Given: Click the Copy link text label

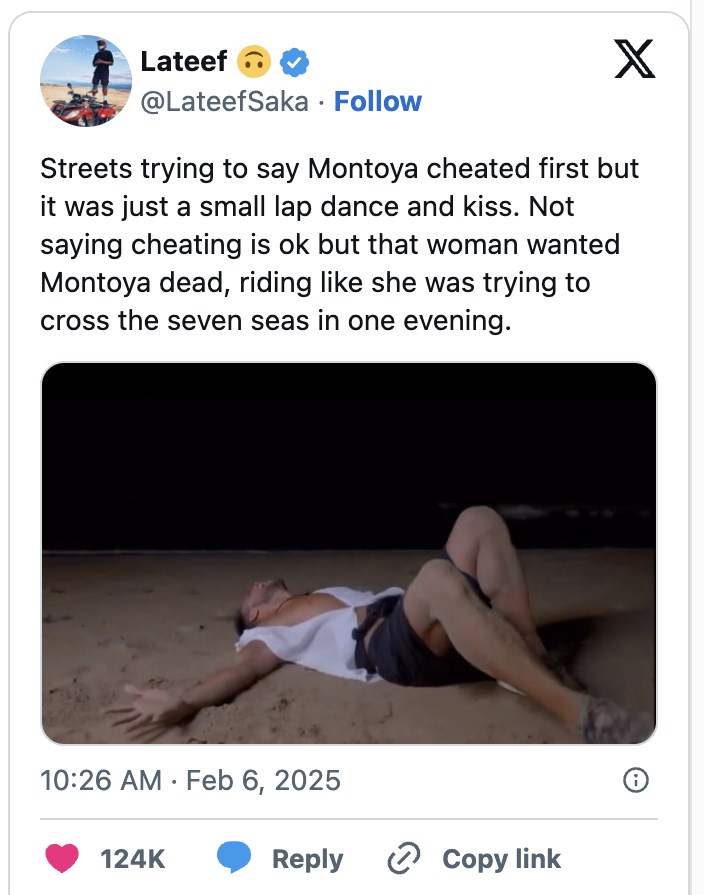Looking at the screenshot, I should tap(500, 858).
